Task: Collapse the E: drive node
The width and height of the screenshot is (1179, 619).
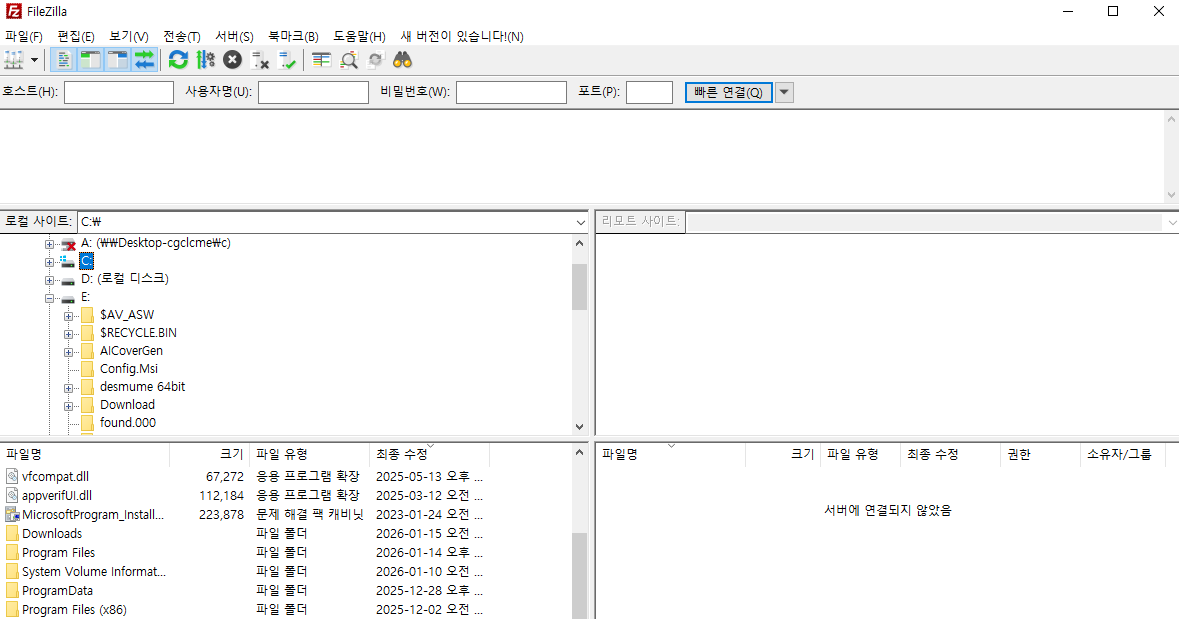Action: (49, 299)
